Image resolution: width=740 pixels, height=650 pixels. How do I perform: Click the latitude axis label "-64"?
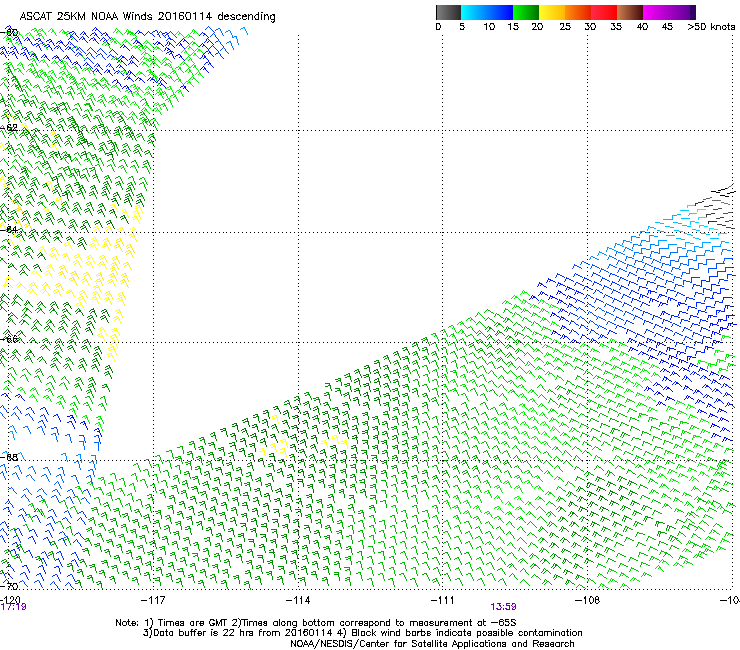(9, 229)
